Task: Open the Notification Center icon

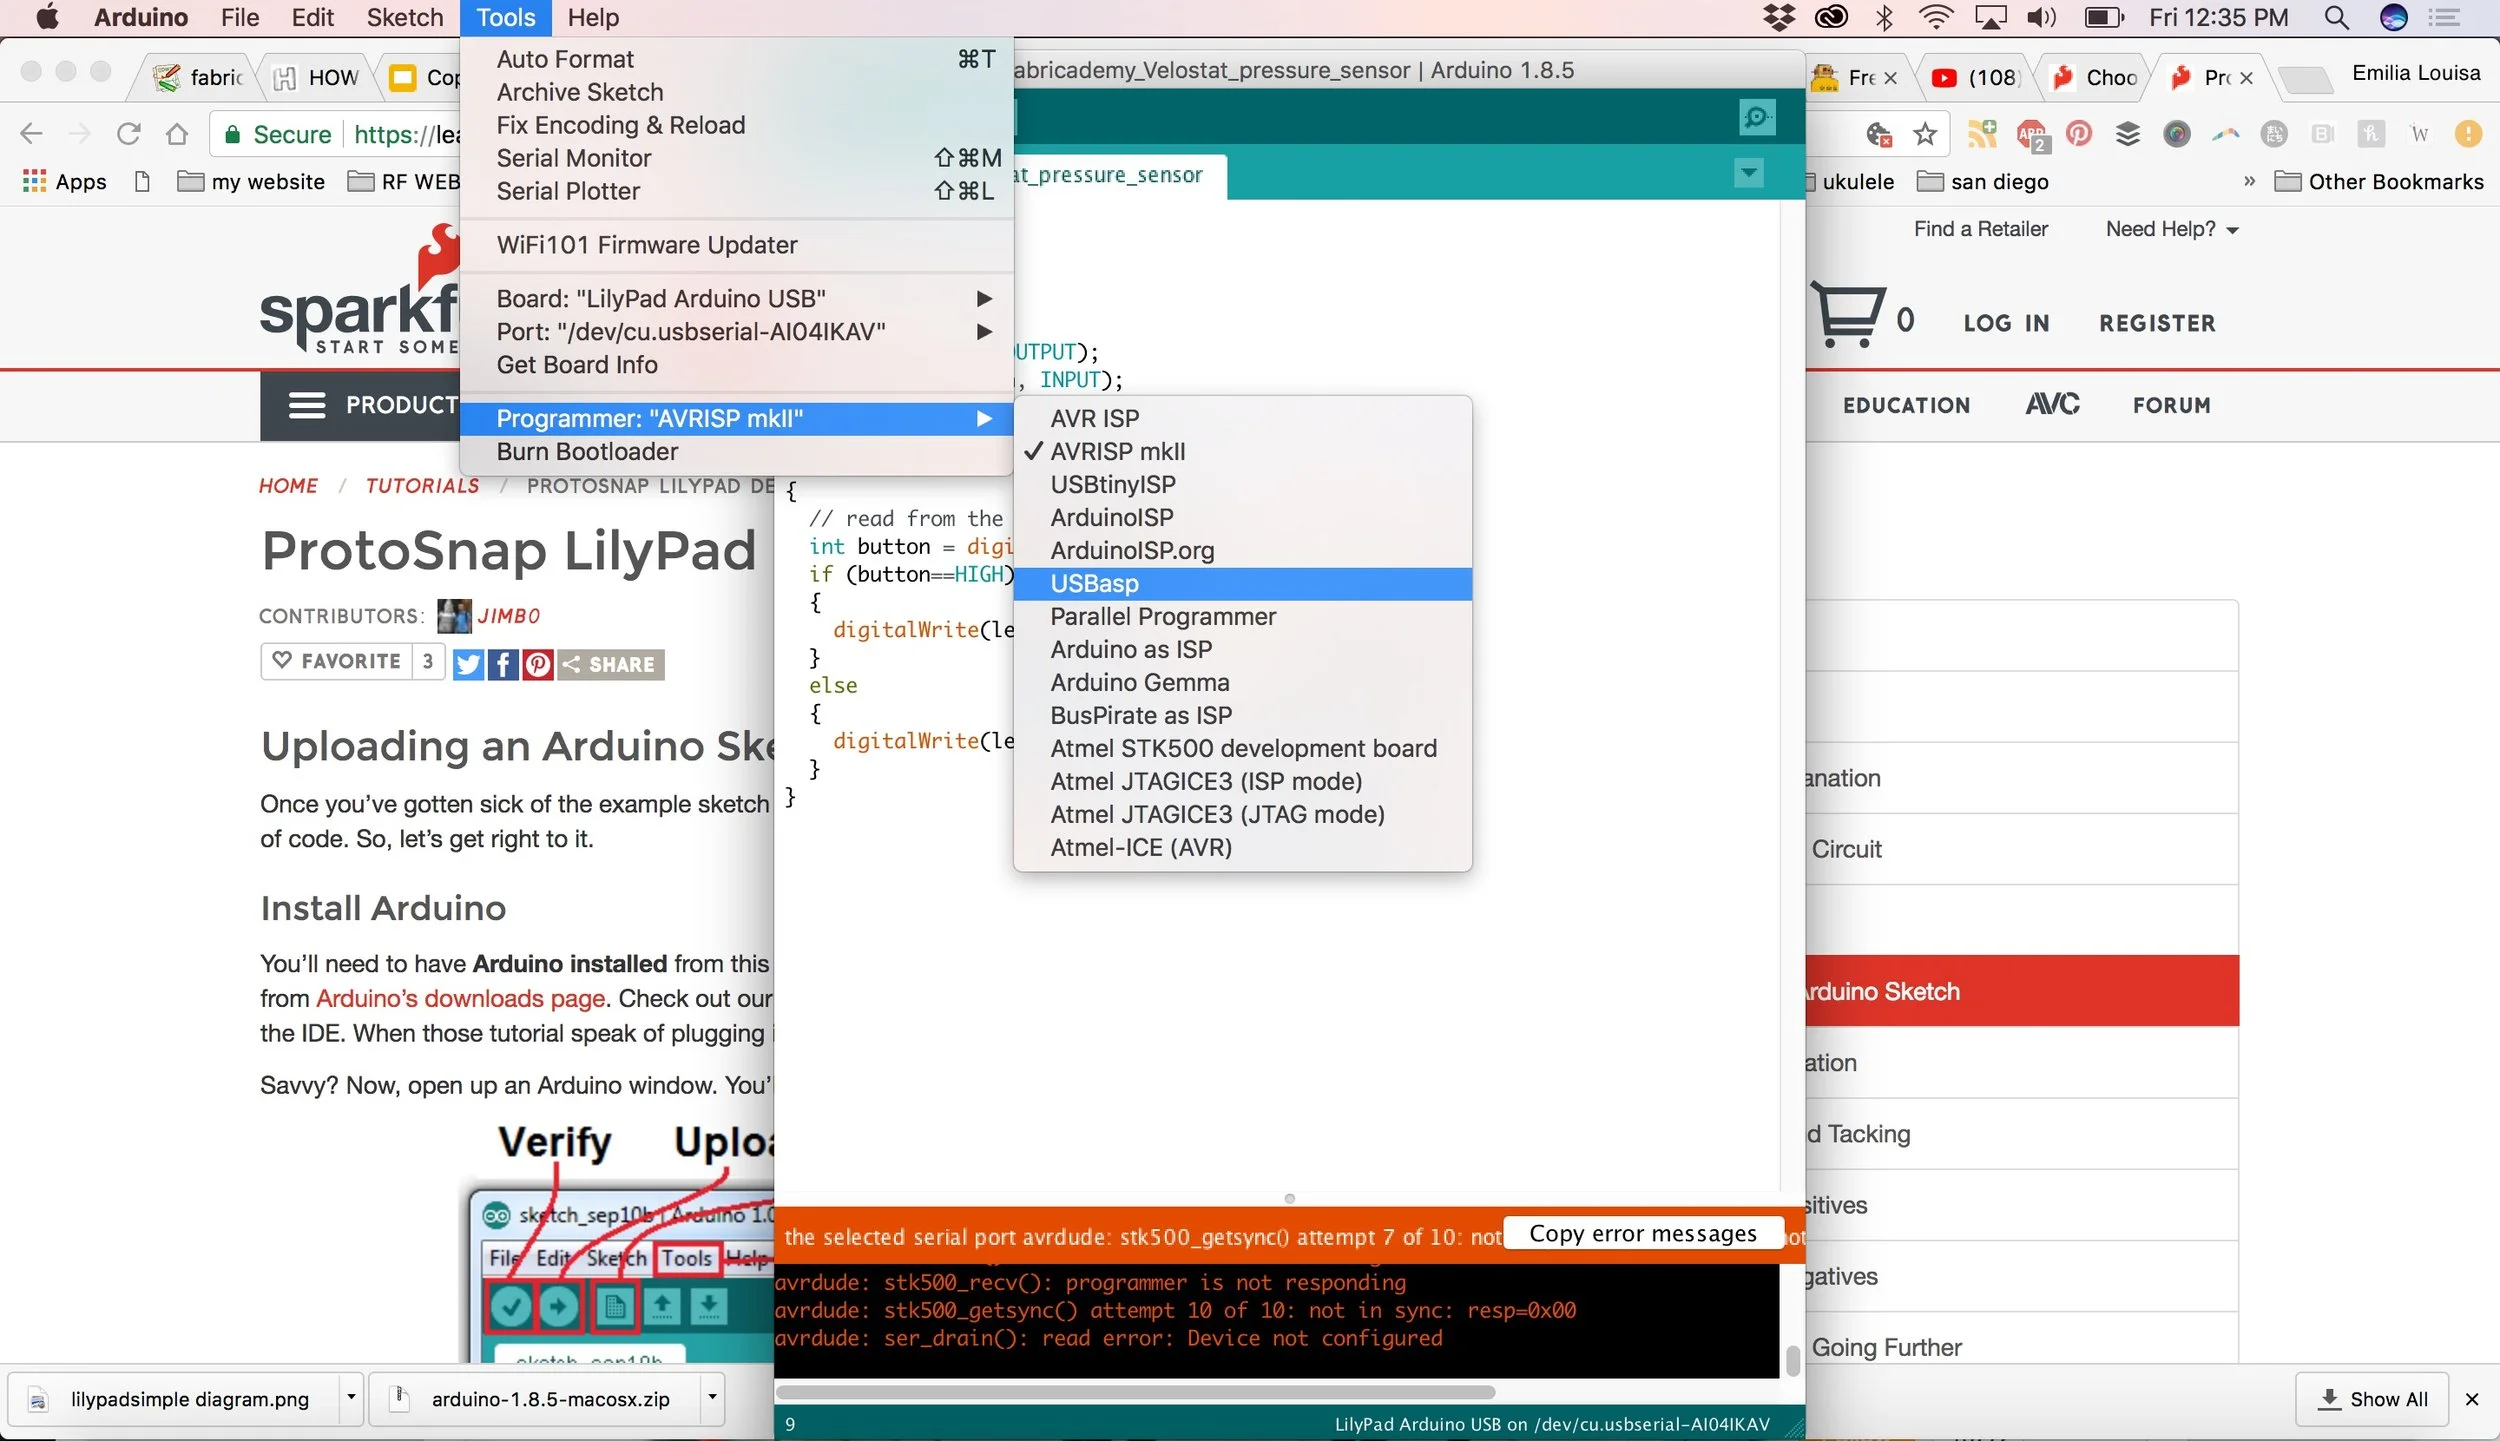Action: click(x=2444, y=17)
